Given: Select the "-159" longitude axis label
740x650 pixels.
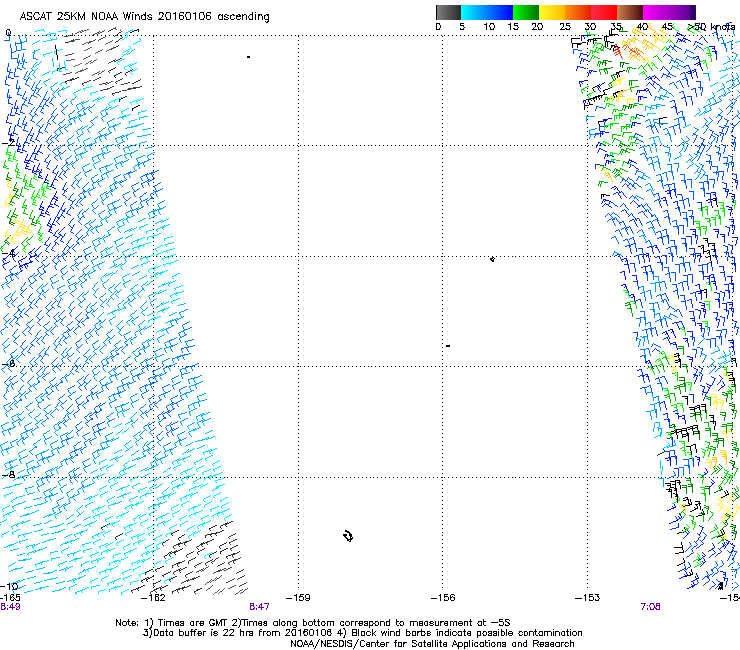Looking at the screenshot, I should click(298, 598).
